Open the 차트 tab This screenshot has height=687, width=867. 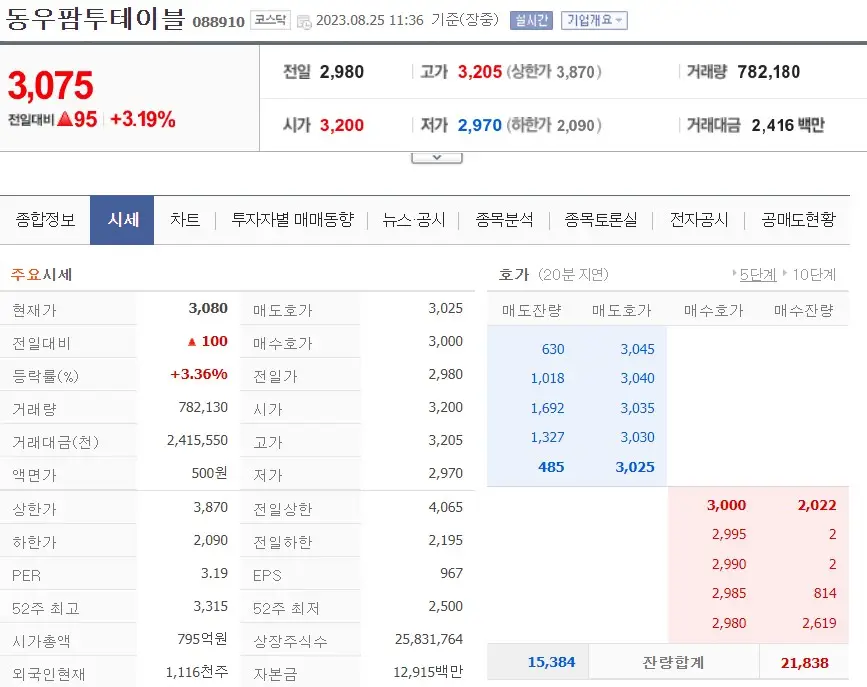[x=184, y=221]
